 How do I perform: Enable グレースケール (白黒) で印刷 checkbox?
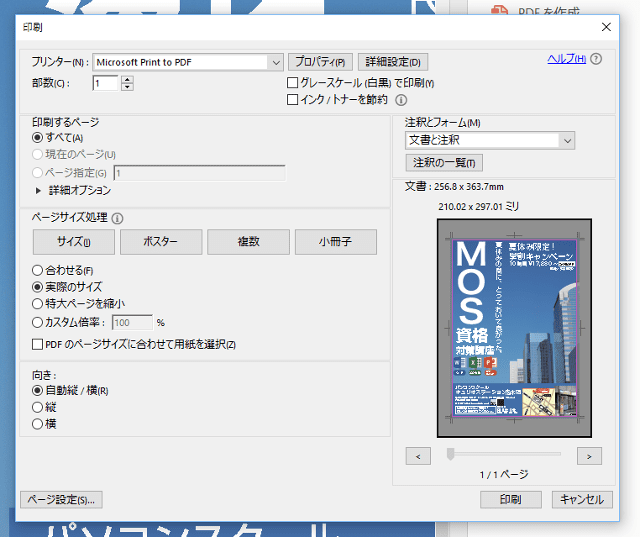point(292,83)
